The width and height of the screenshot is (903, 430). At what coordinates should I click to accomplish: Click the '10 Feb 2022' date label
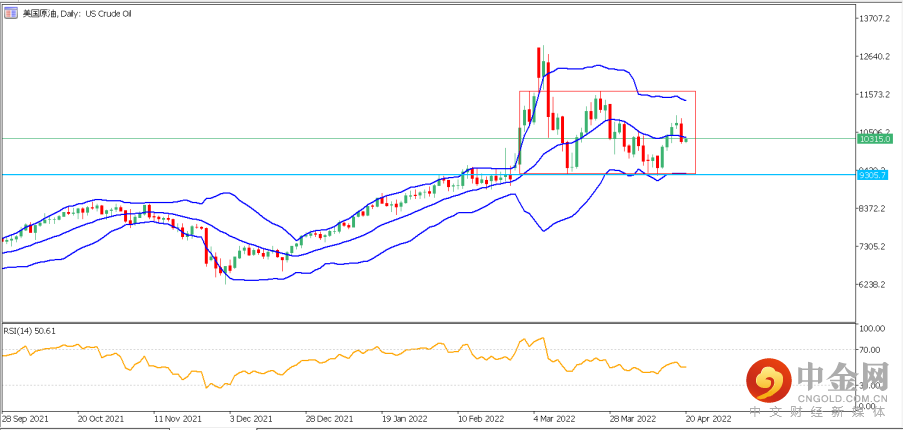(480, 418)
